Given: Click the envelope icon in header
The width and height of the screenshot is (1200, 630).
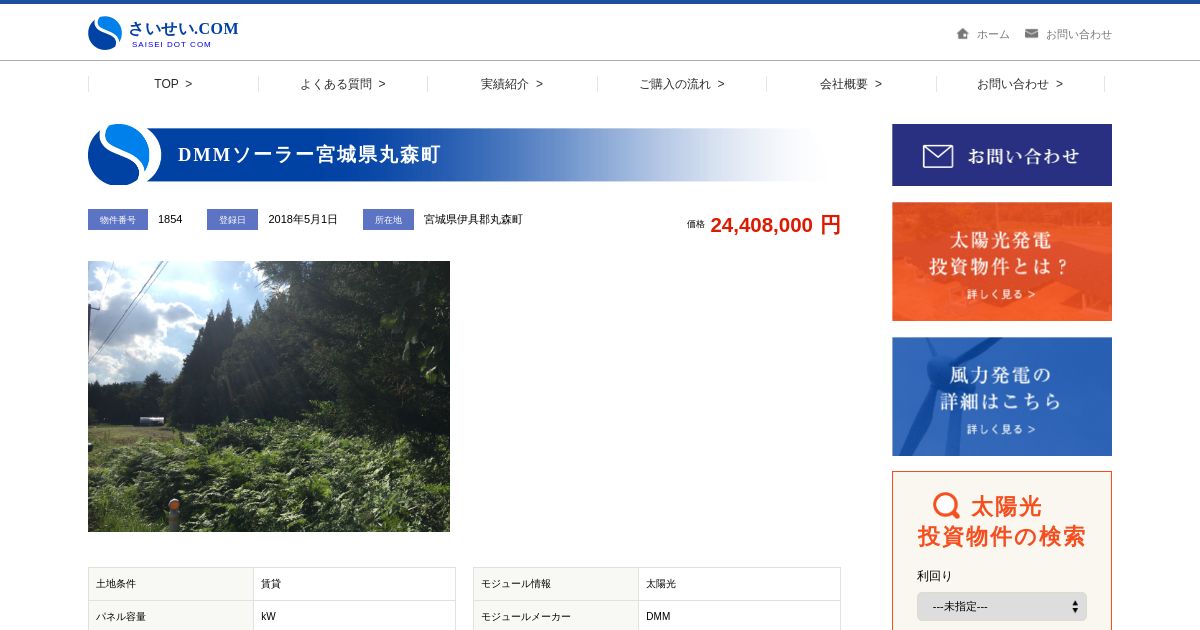Looking at the screenshot, I should (x=1031, y=33).
